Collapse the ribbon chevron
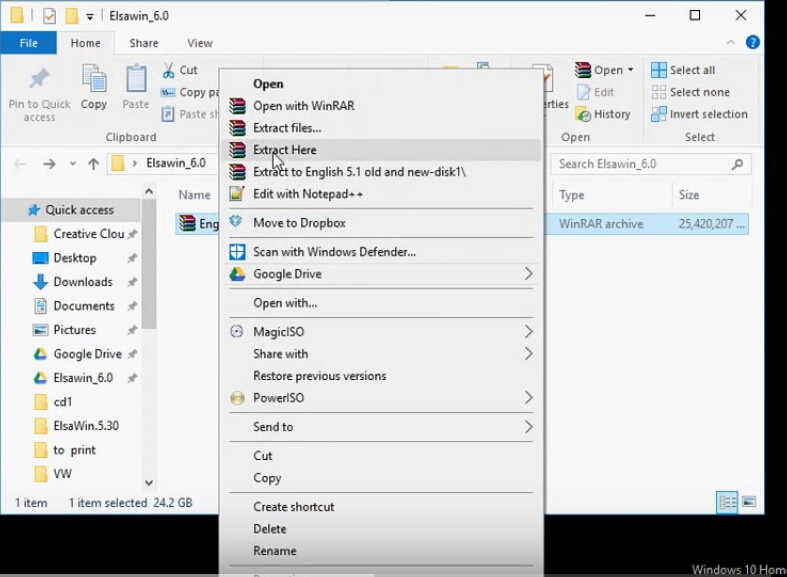This screenshot has width=787, height=577. coord(731,43)
